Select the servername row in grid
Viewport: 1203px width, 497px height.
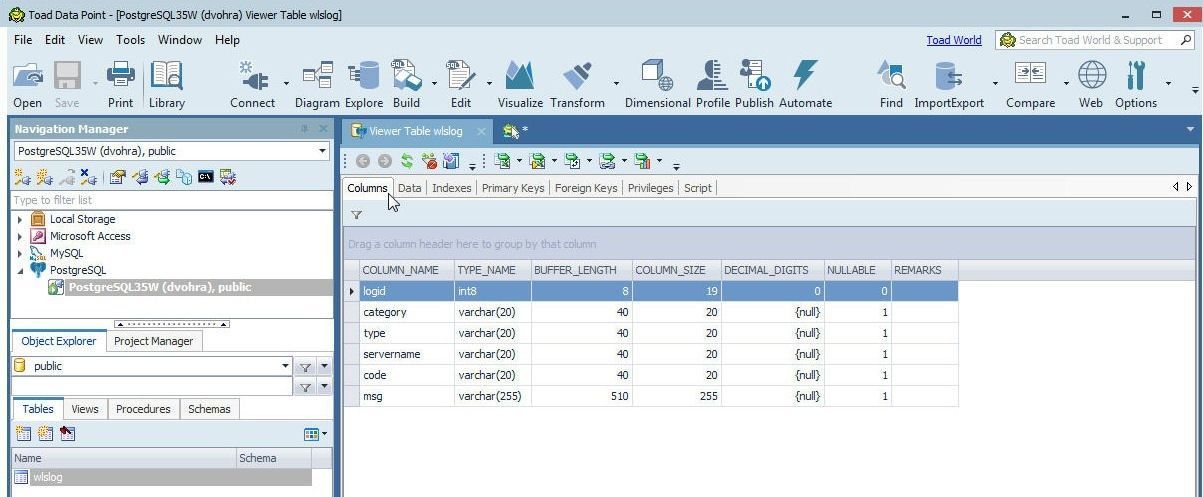(x=651, y=354)
